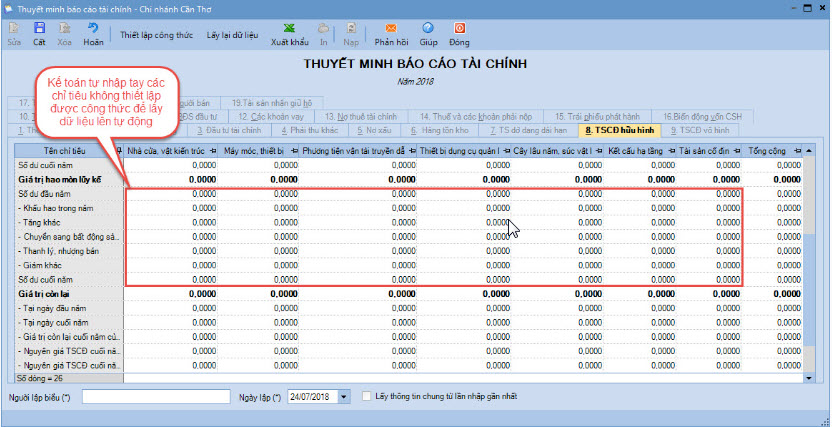
Task: Click Thiết lập công thức button
Action: click(156, 36)
